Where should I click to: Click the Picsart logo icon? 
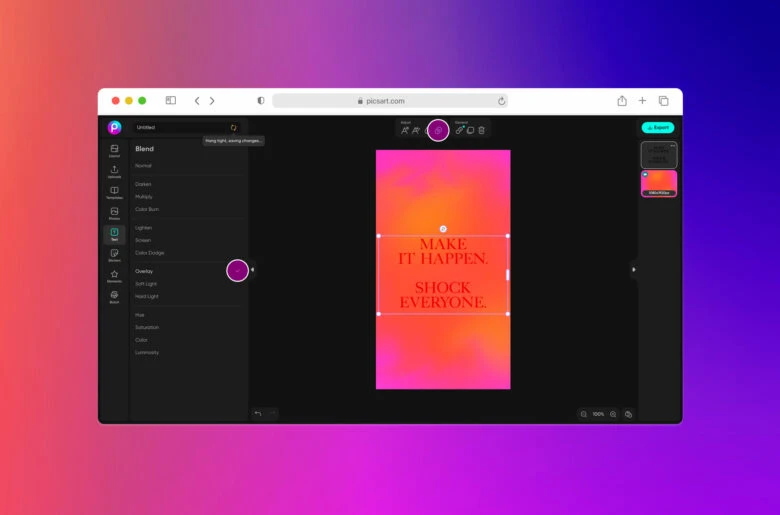tap(114, 127)
